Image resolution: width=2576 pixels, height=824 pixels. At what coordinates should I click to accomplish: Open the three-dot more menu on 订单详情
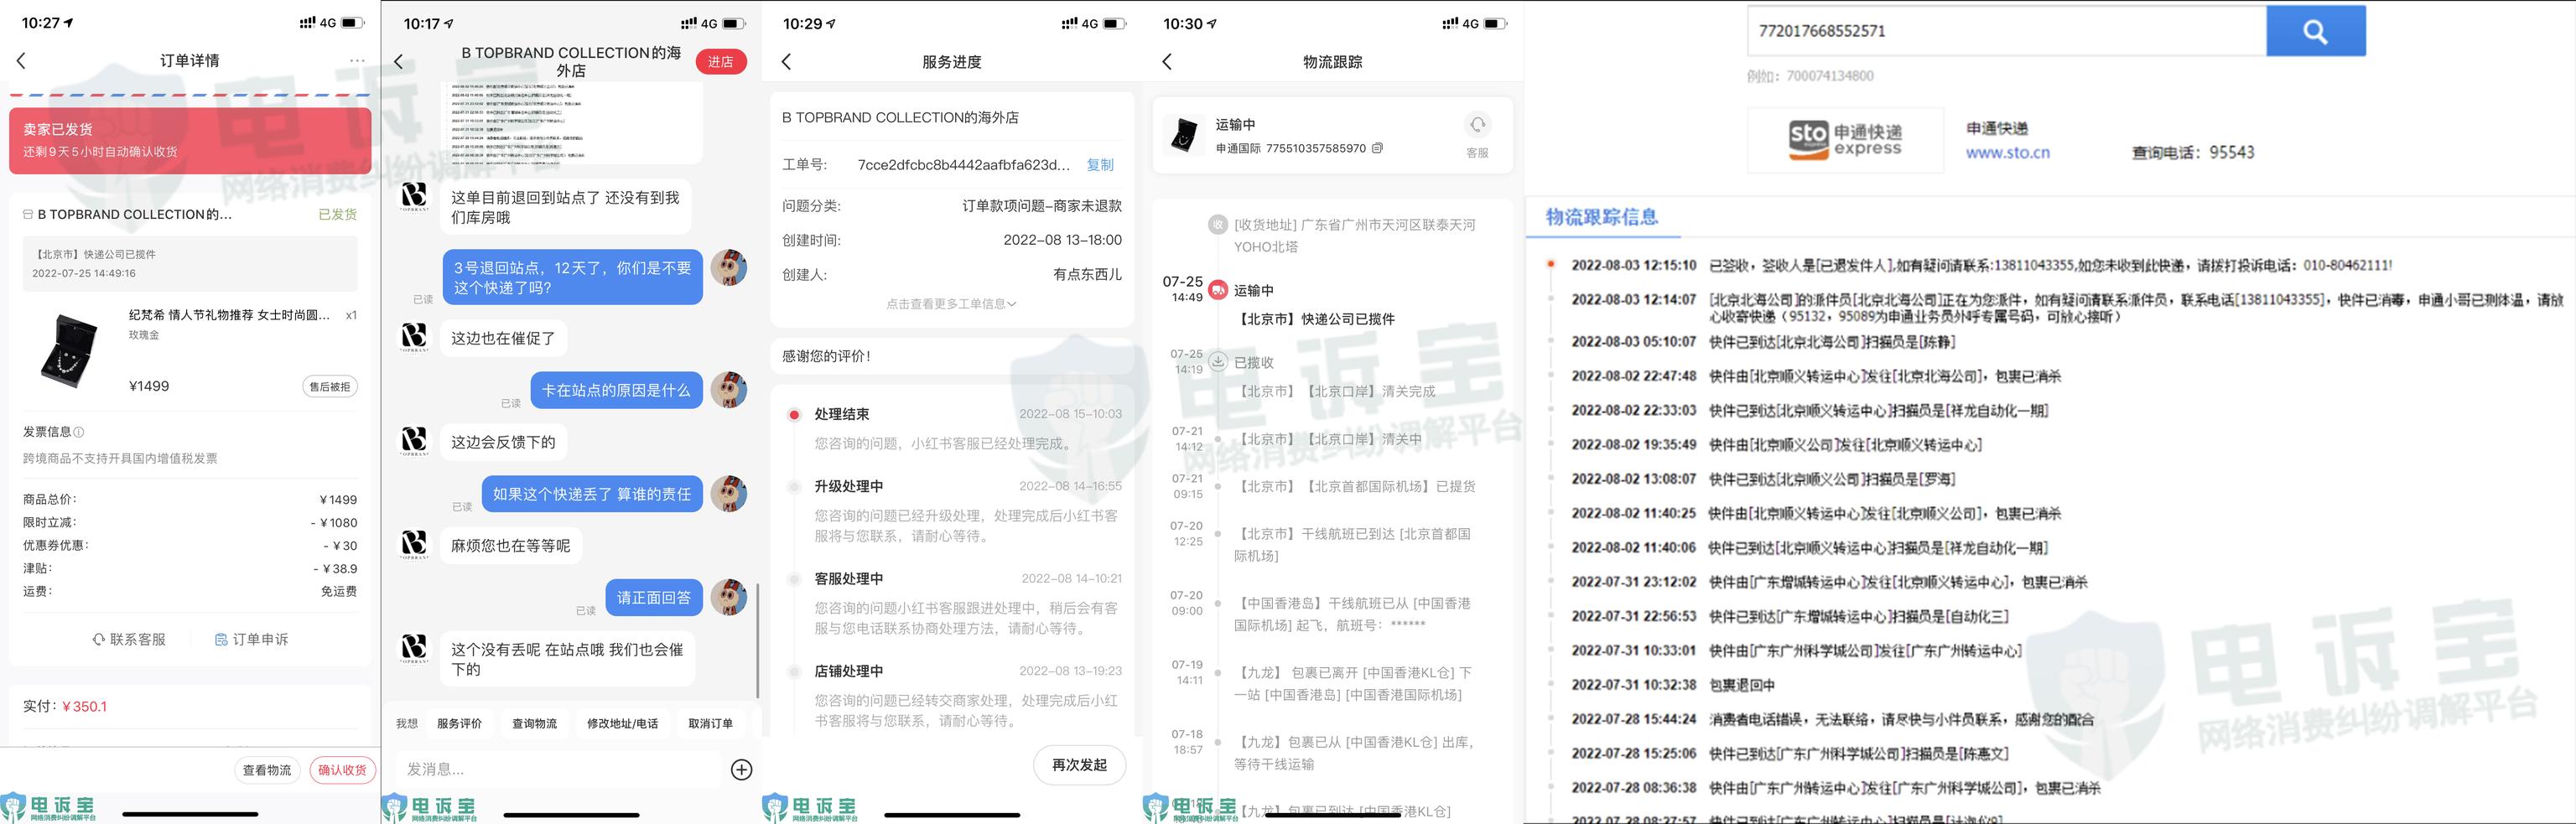click(357, 61)
